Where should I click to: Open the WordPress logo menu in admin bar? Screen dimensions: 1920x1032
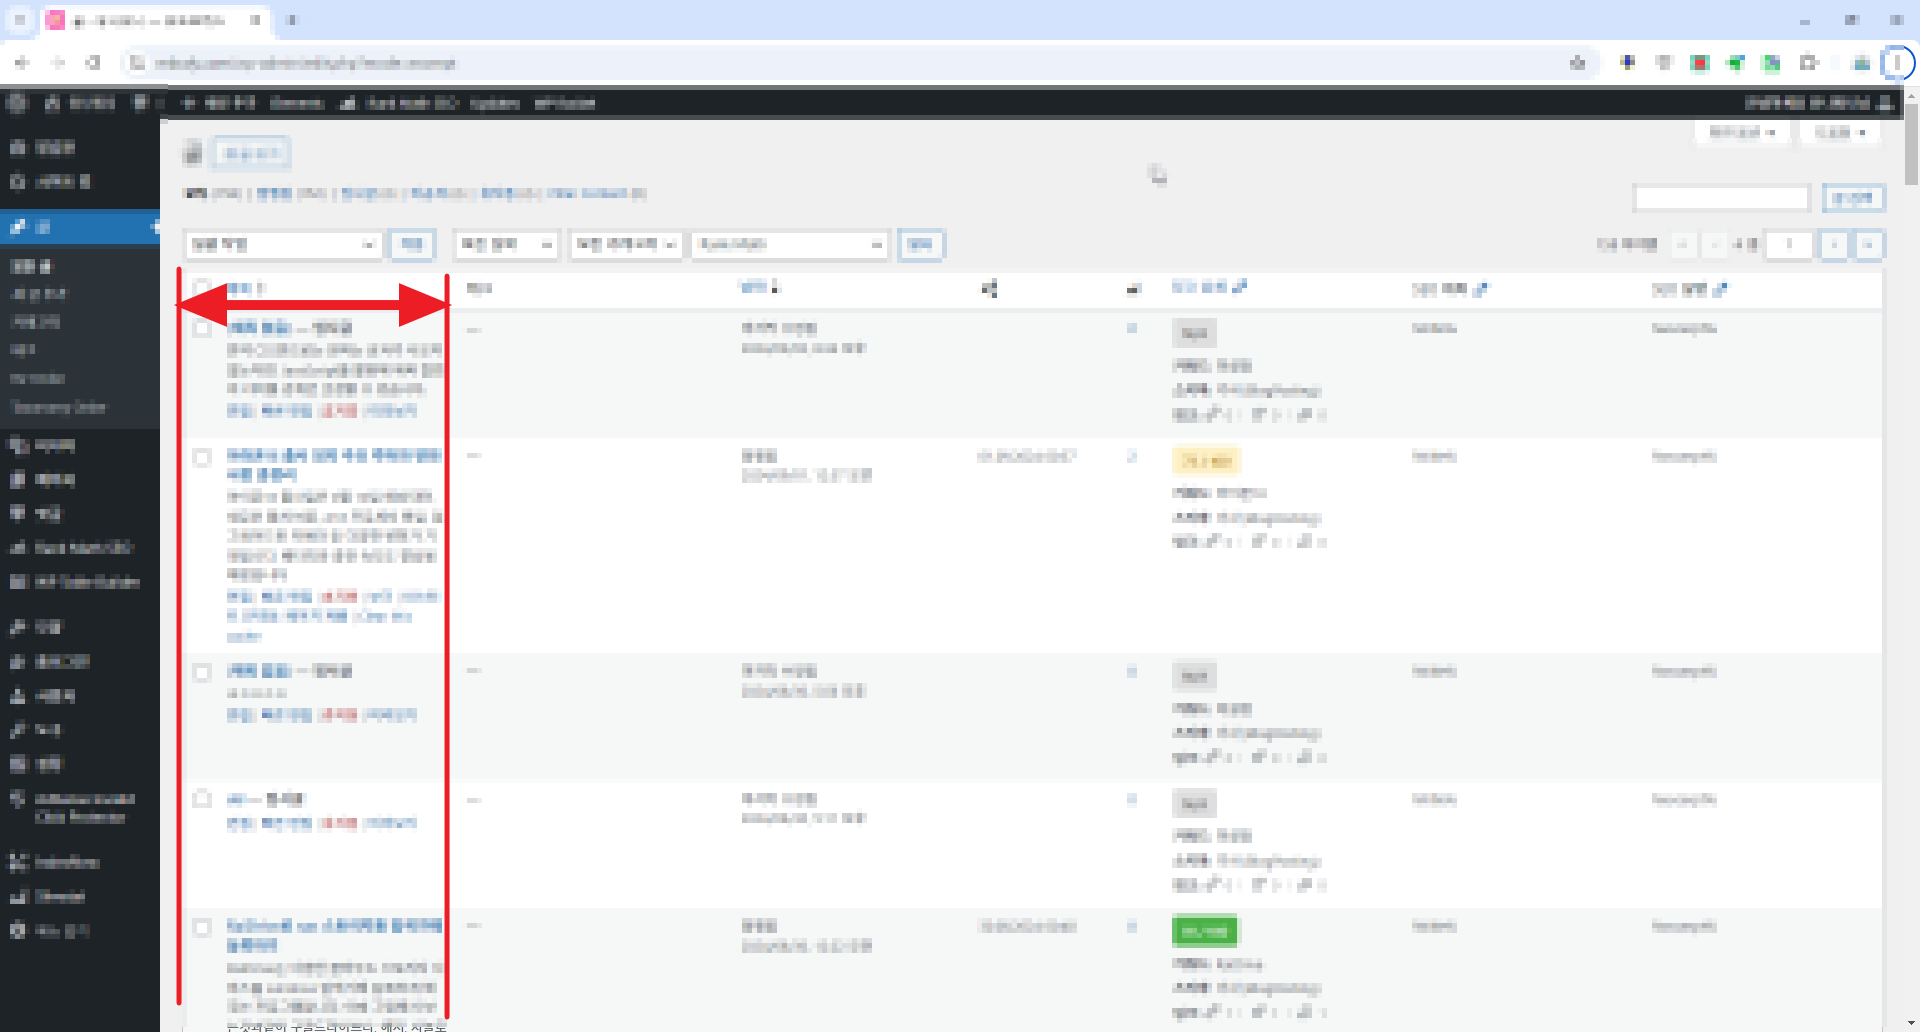[17, 102]
